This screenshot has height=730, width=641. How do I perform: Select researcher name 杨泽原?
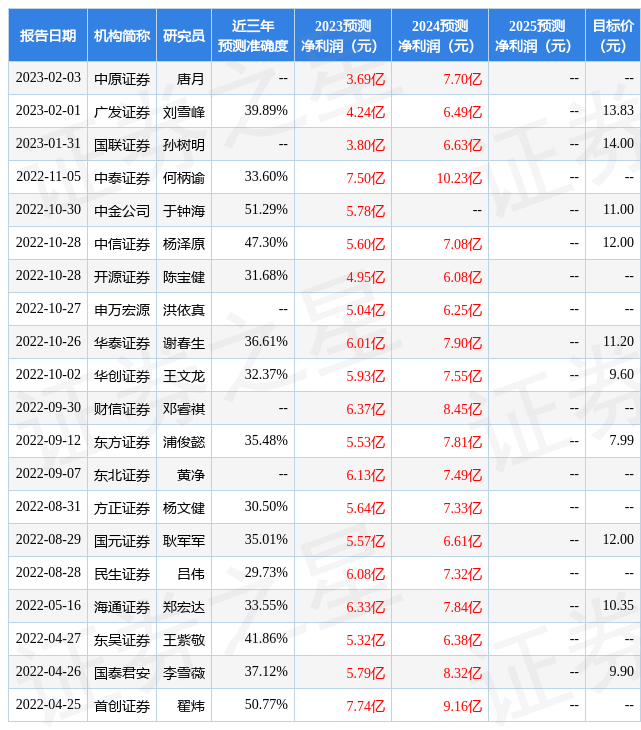[x=184, y=244]
